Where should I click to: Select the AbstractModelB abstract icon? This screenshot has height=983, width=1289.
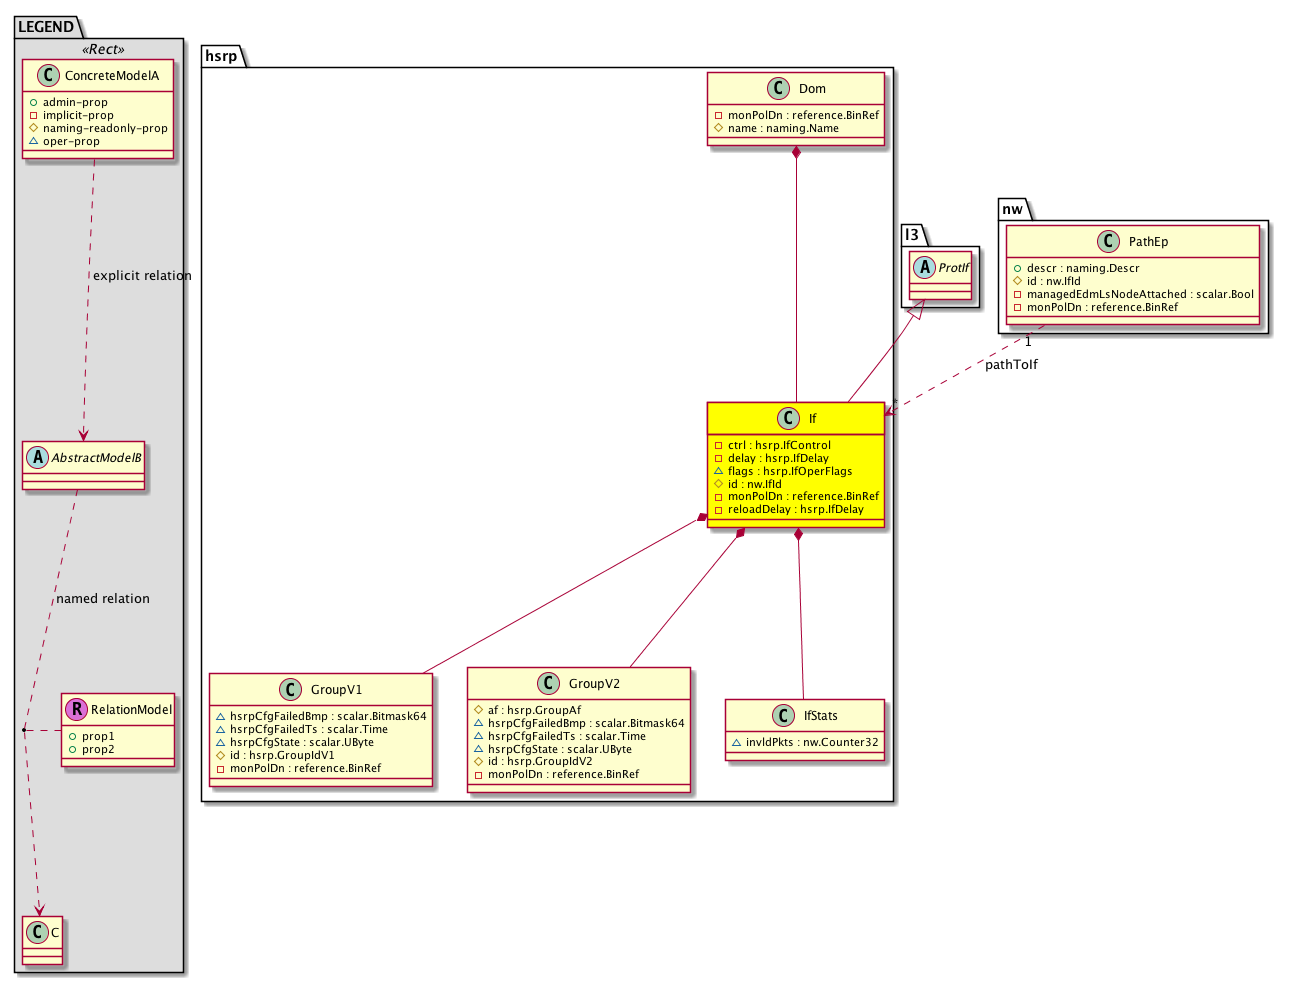[x=38, y=457]
